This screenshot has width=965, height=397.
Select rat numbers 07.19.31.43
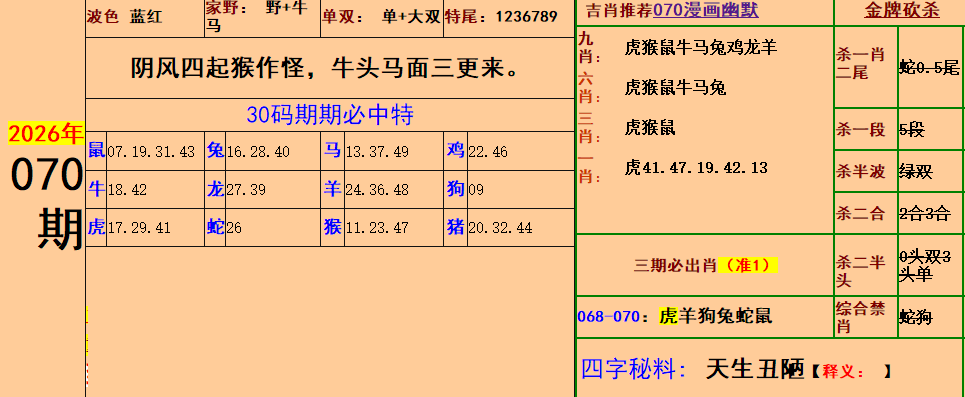coord(151,152)
